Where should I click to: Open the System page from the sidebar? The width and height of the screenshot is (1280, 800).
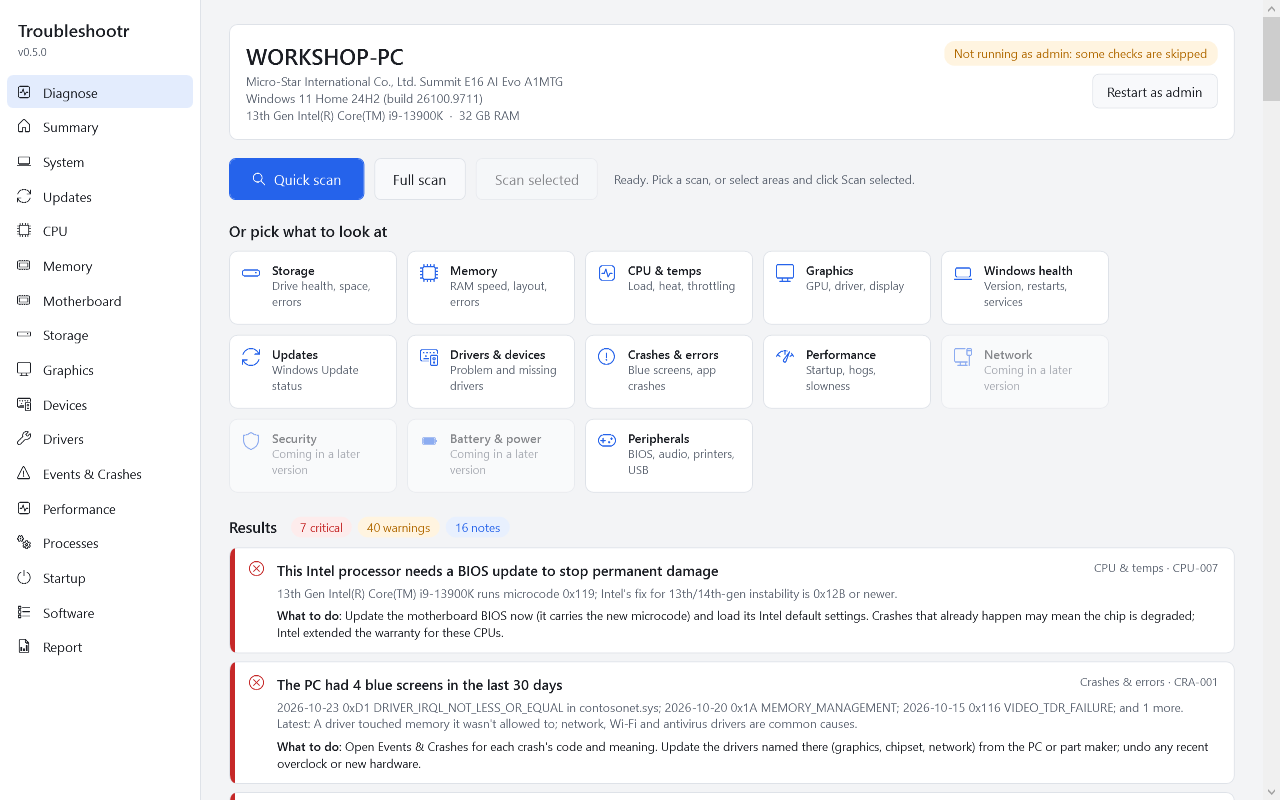click(100, 162)
